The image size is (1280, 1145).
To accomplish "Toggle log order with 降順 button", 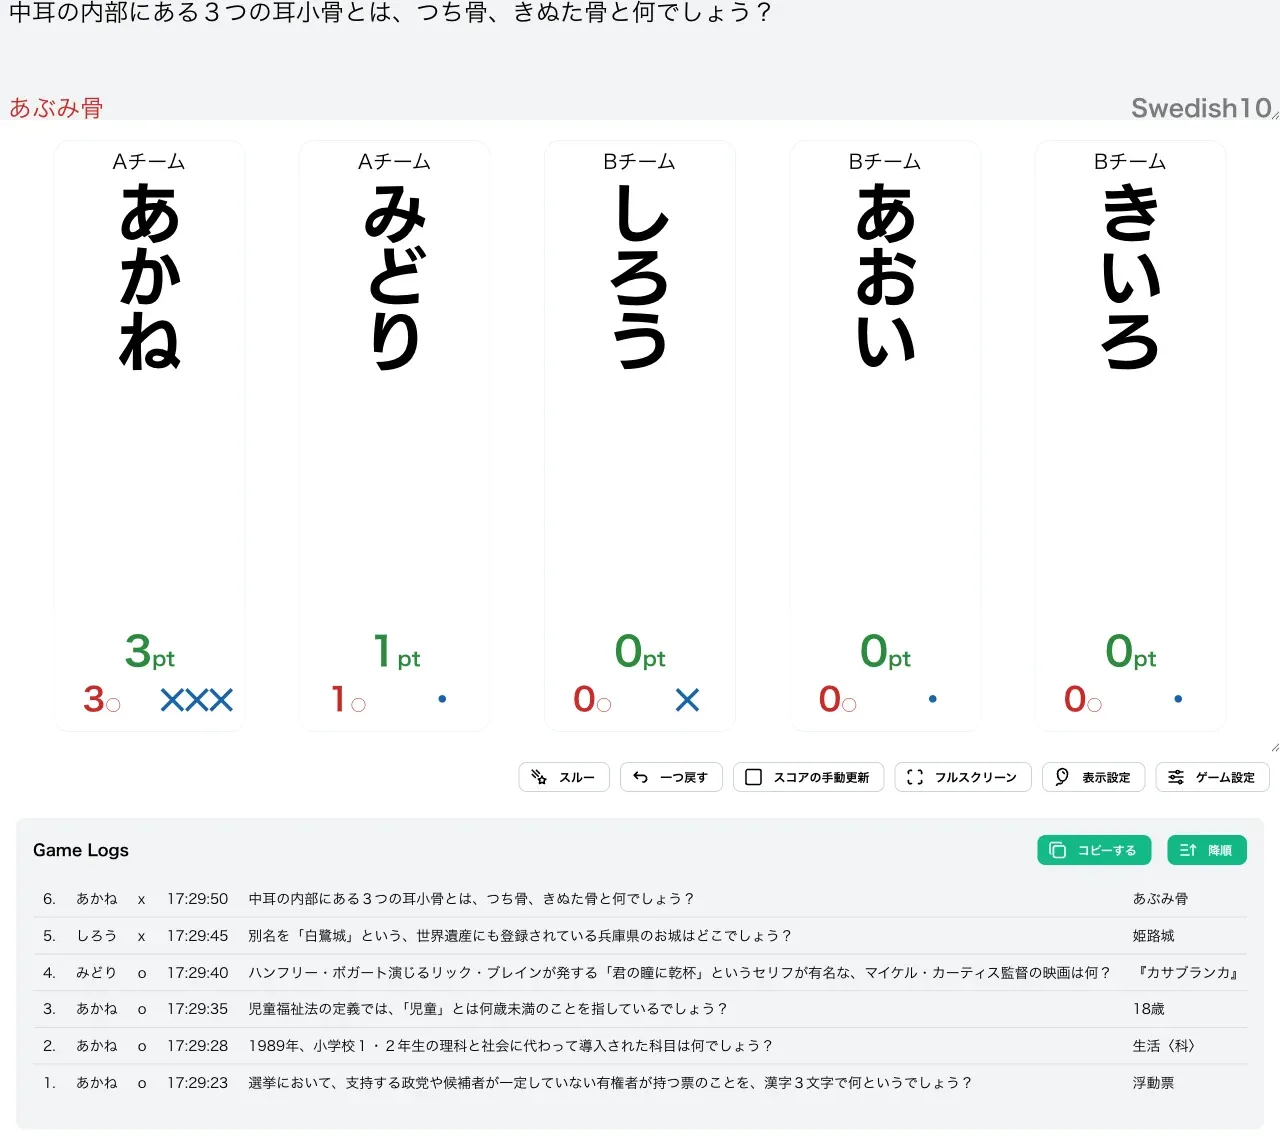I will (x=1207, y=850).
